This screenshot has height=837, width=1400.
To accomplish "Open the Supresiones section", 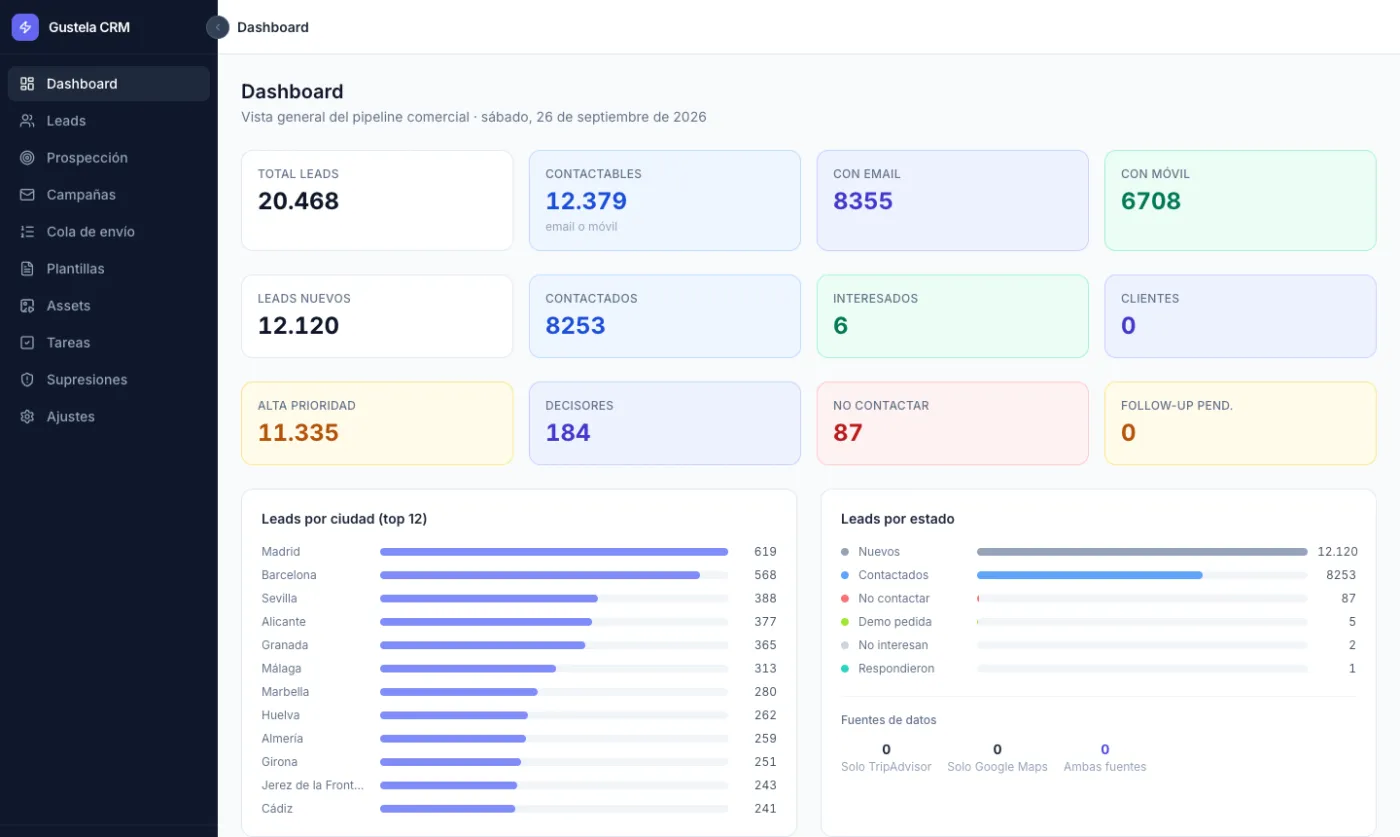I will tap(109, 380).
